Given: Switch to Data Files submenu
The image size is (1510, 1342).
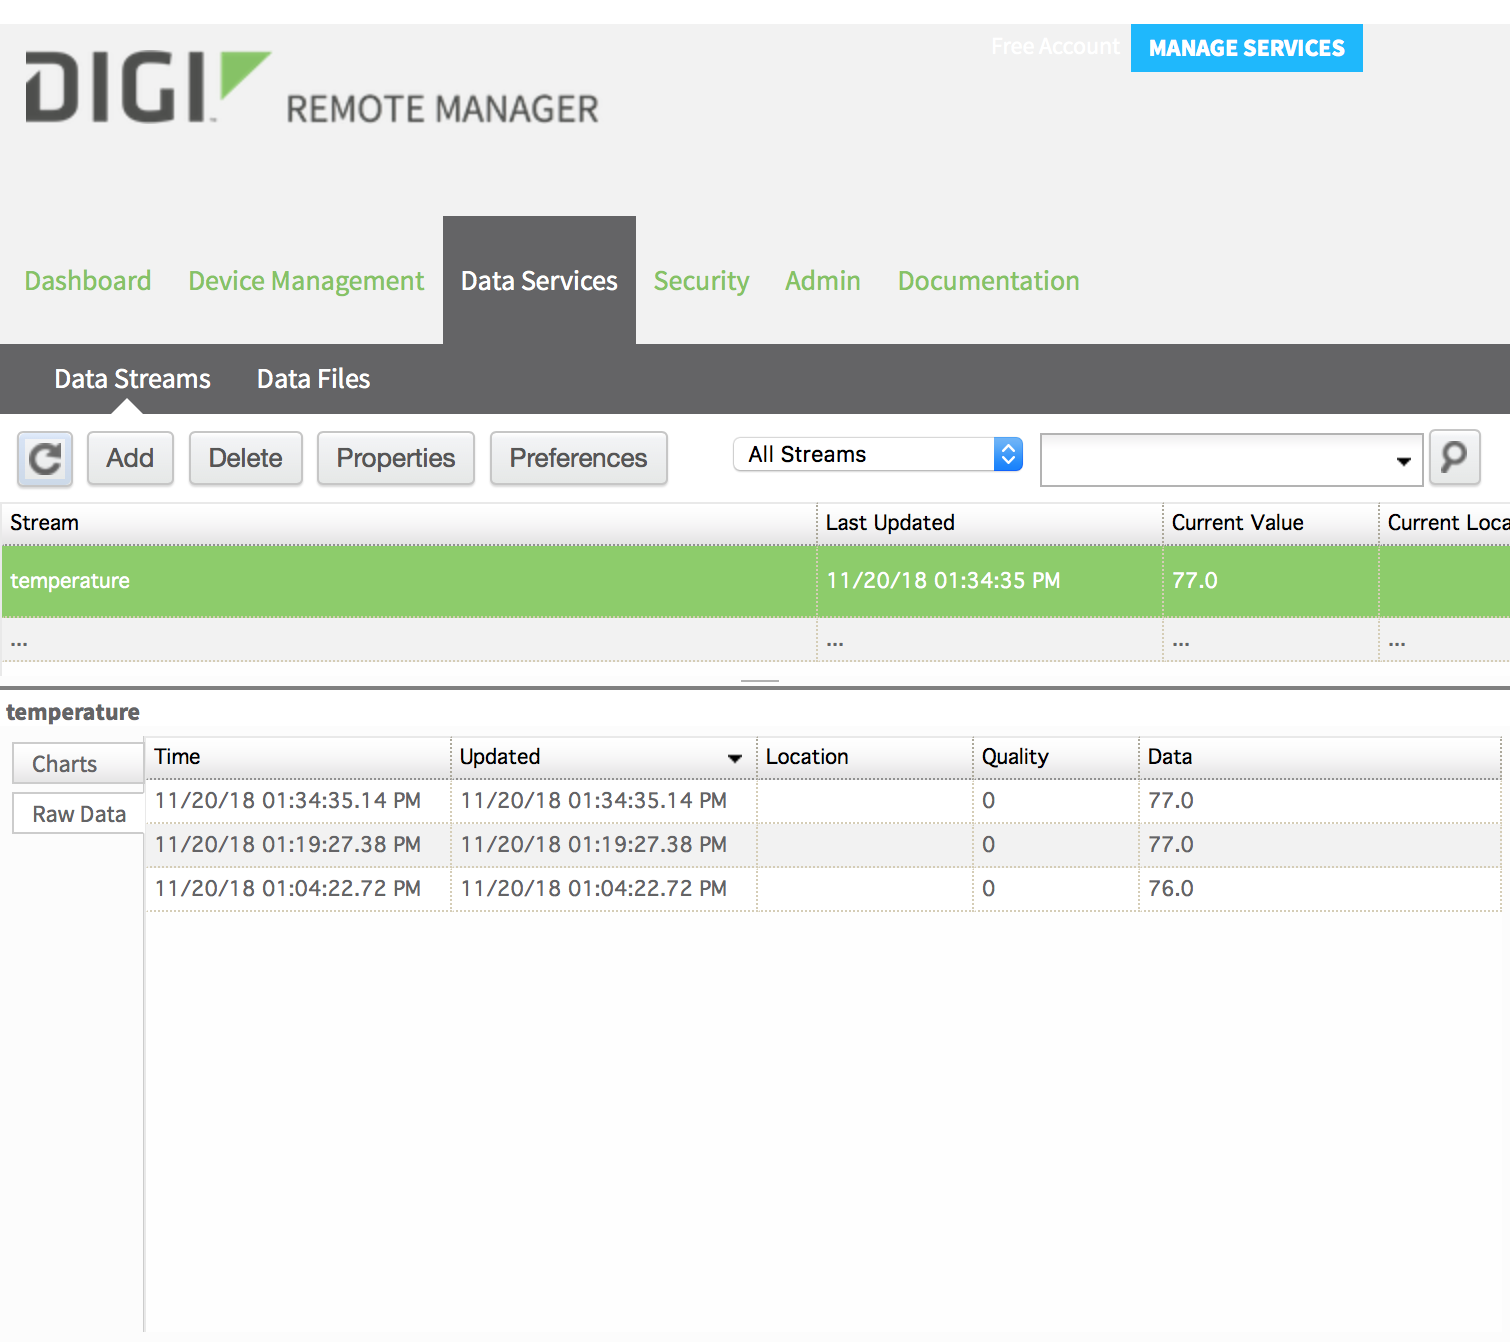Looking at the screenshot, I should coord(313,379).
